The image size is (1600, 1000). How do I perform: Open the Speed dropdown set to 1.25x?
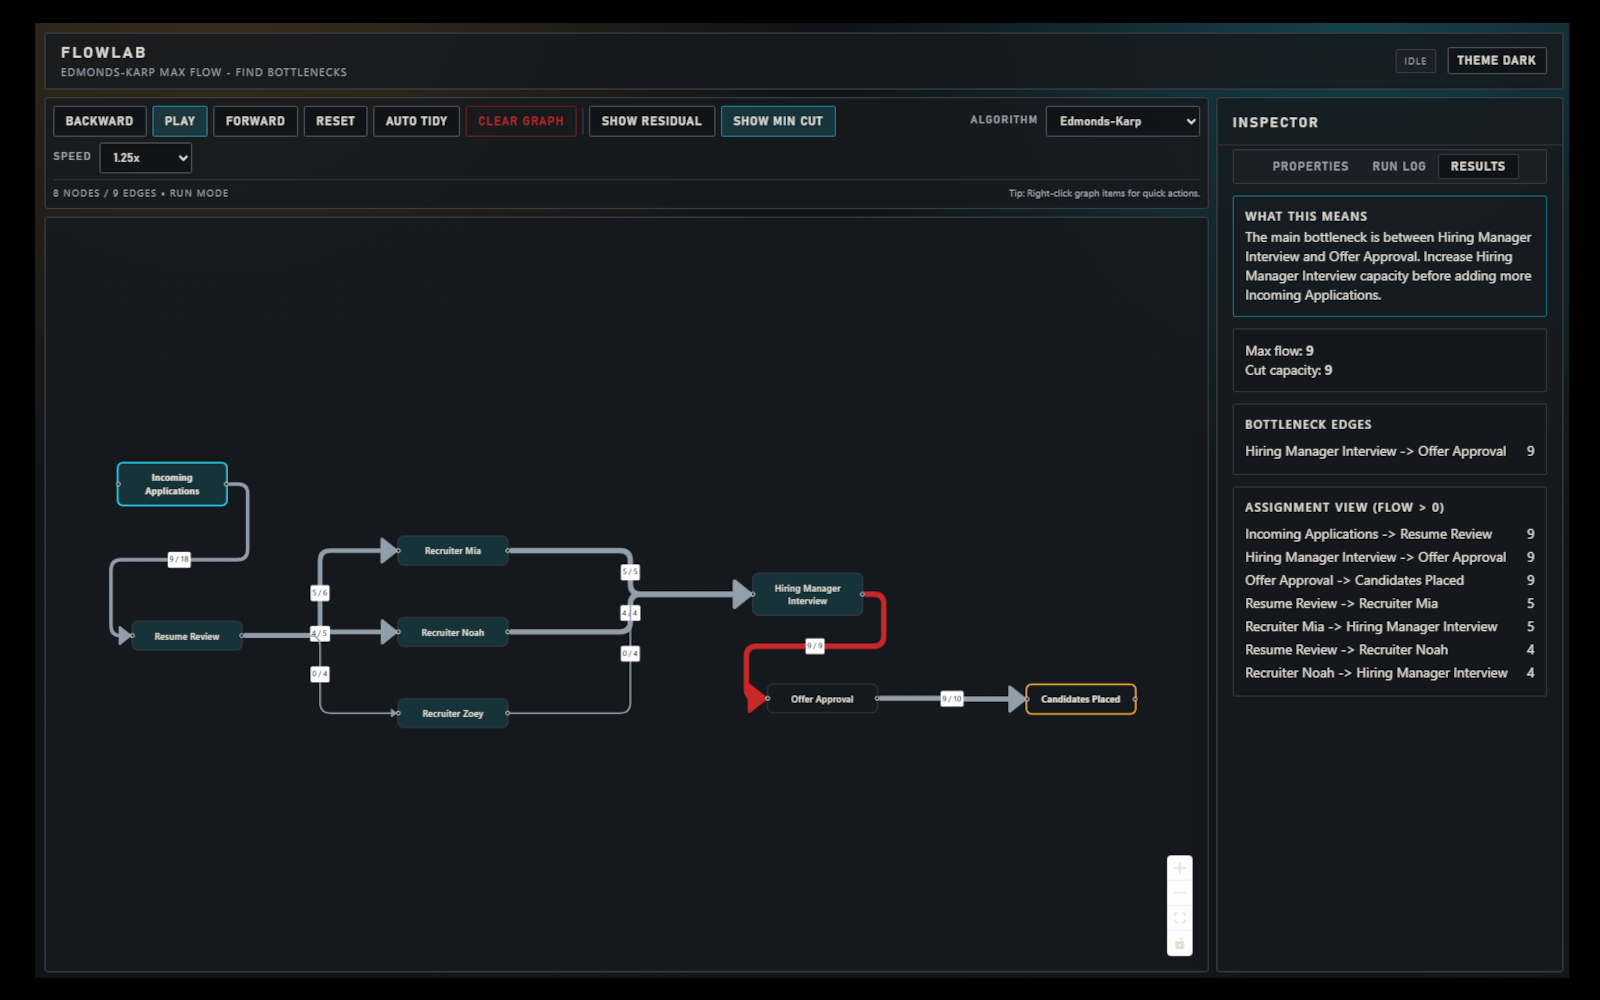[145, 157]
